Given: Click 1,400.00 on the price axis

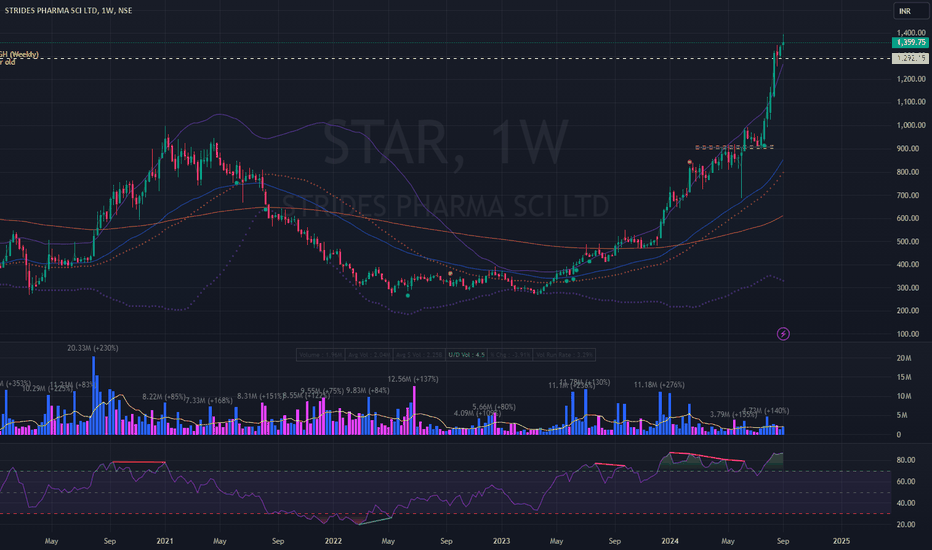Looking at the screenshot, I should coord(911,33).
